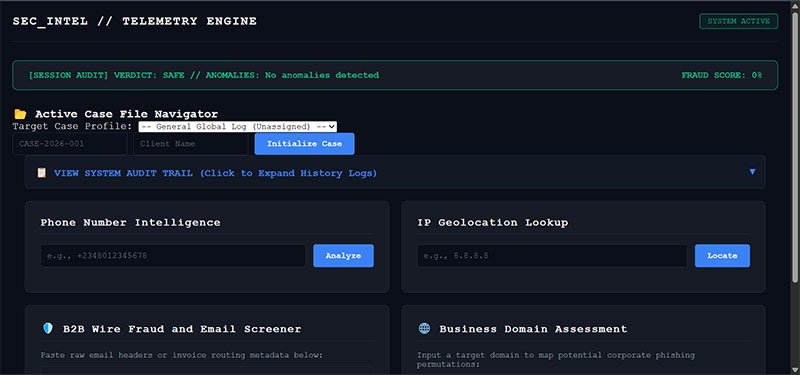Click the clipboard icon in audit trail bar
The height and width of the screenshot is (375, 800).
pyautogui.click(x=42, y=173)
